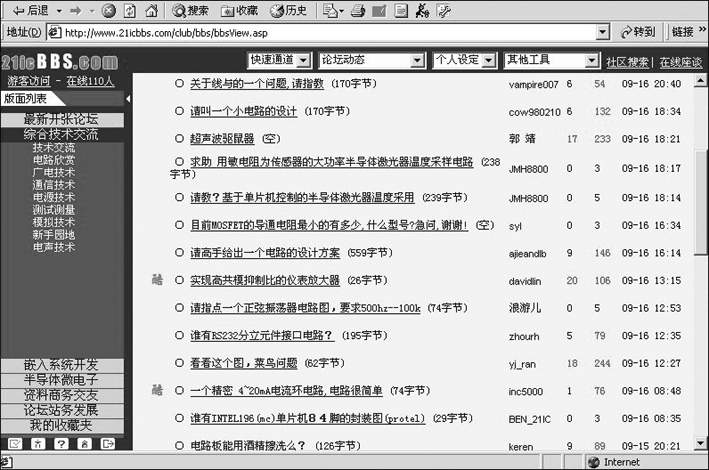This screenshot has width=709, height=470.
Task: Open the History (历史) pane
Action: click(288, 10)
